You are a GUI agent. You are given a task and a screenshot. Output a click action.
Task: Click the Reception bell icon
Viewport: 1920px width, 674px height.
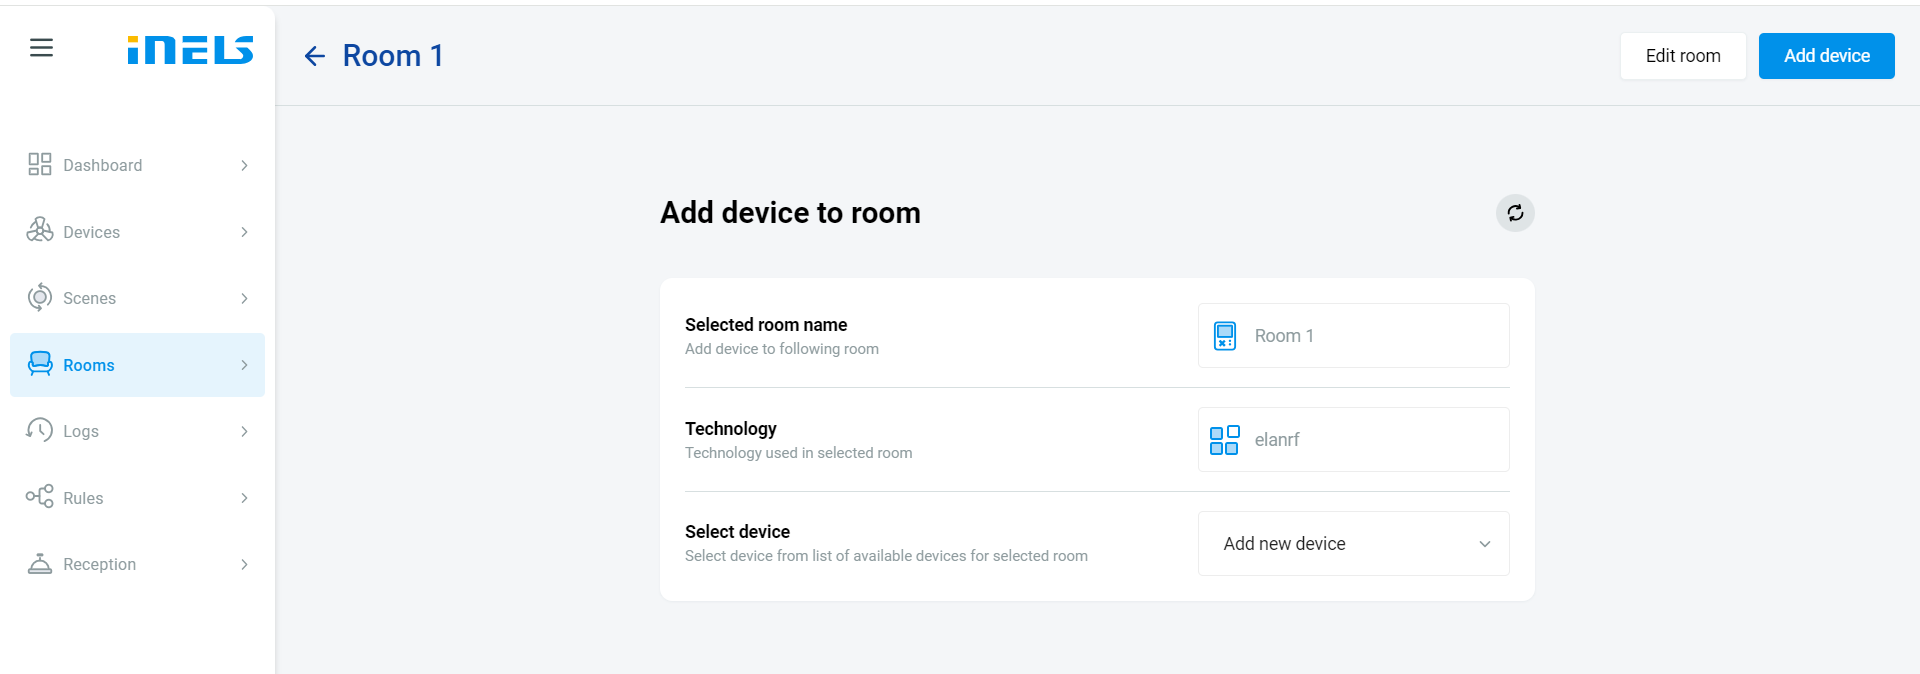point(40,564)
